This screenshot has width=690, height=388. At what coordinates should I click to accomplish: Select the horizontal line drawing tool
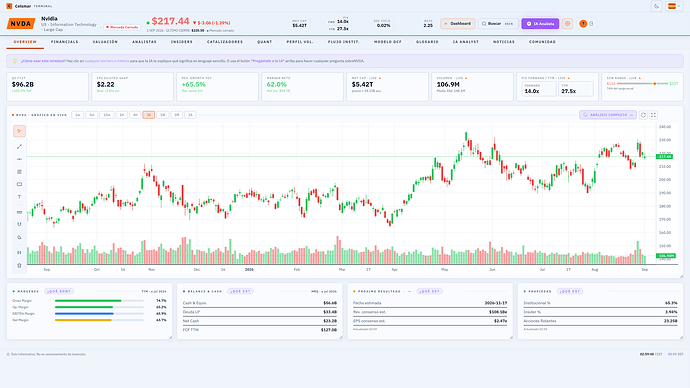tap(19, 159)
